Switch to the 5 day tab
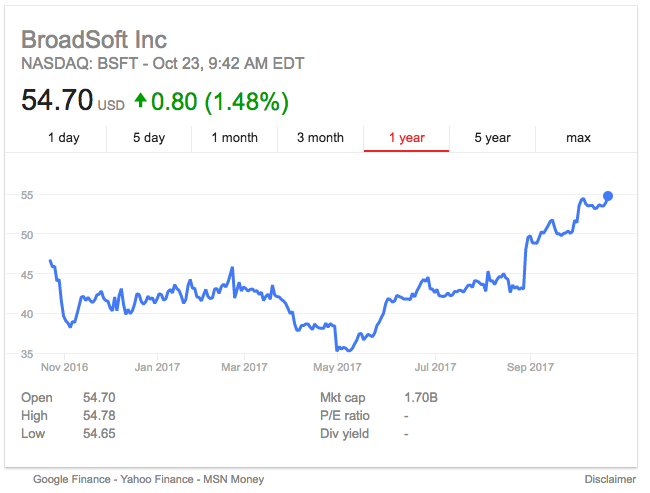Viewport: 650px width, 493px height. (149, 138)
